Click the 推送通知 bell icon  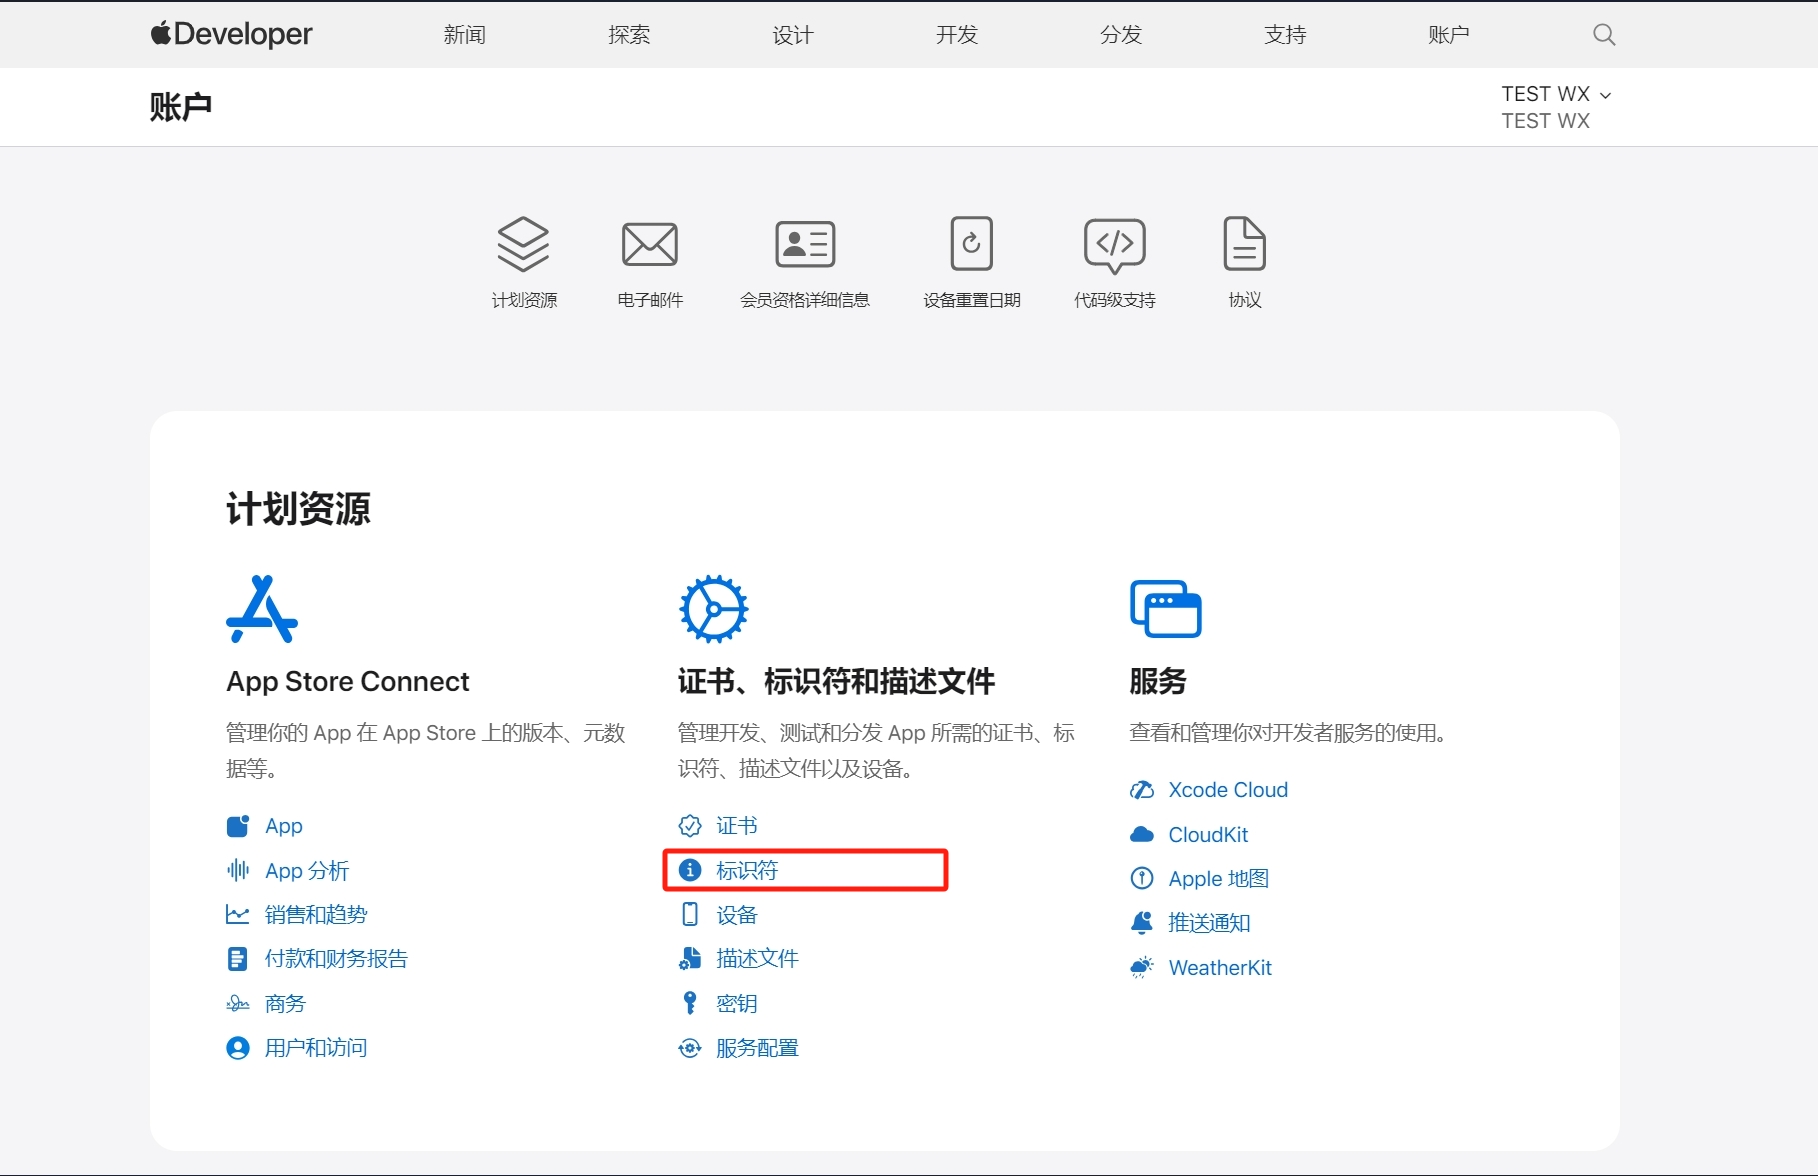pyautogui.click(x=1142, y=923)
